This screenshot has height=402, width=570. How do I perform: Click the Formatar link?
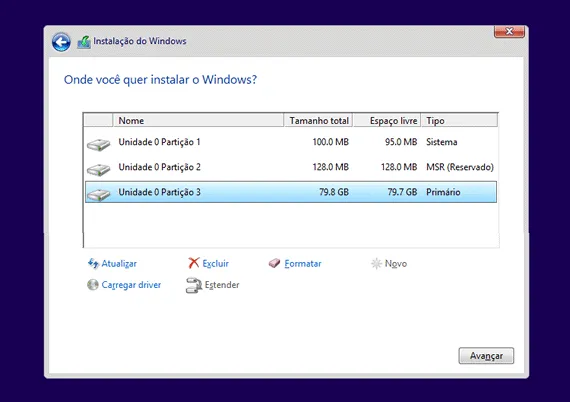[x=303, y=264]
